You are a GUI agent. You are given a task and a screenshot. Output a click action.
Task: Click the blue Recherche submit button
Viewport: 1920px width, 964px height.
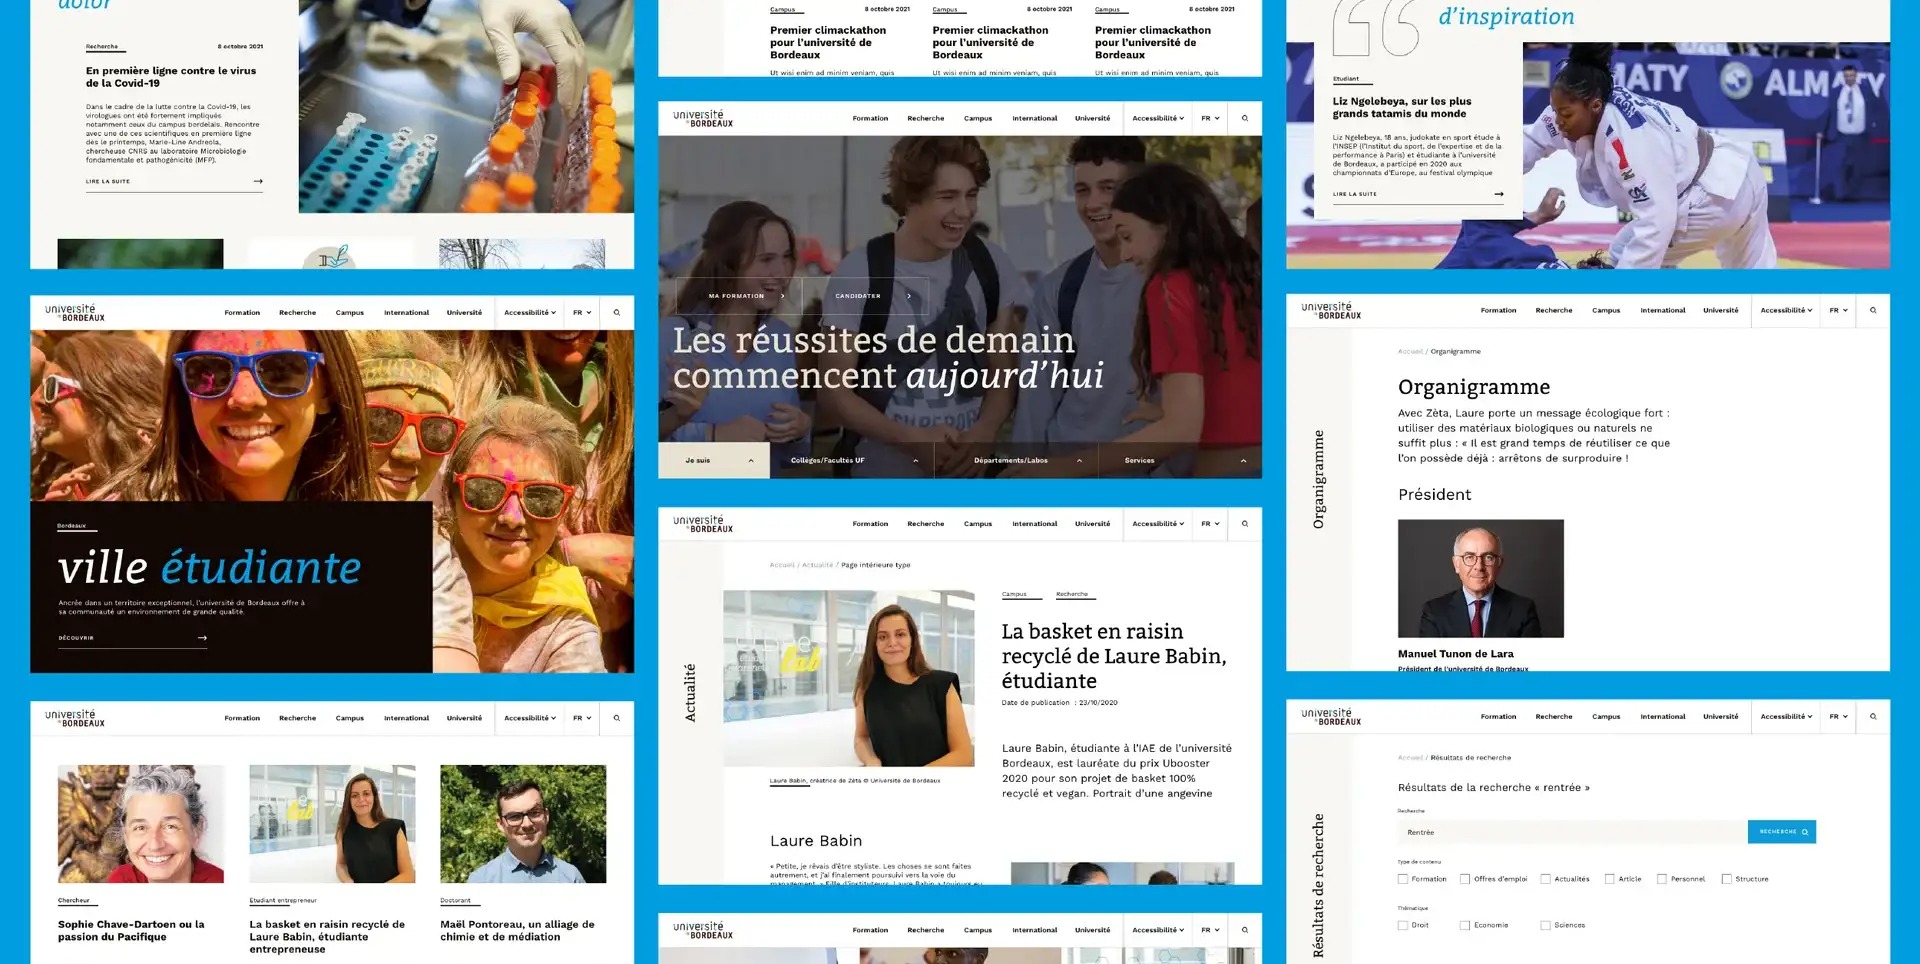pyautogui.click(x=1782, y=832)
